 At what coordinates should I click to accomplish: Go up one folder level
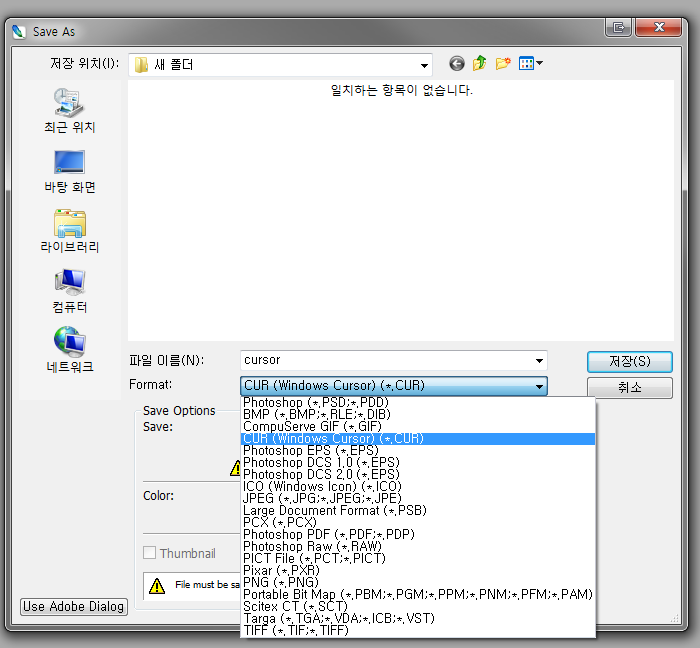click(479, 63)
